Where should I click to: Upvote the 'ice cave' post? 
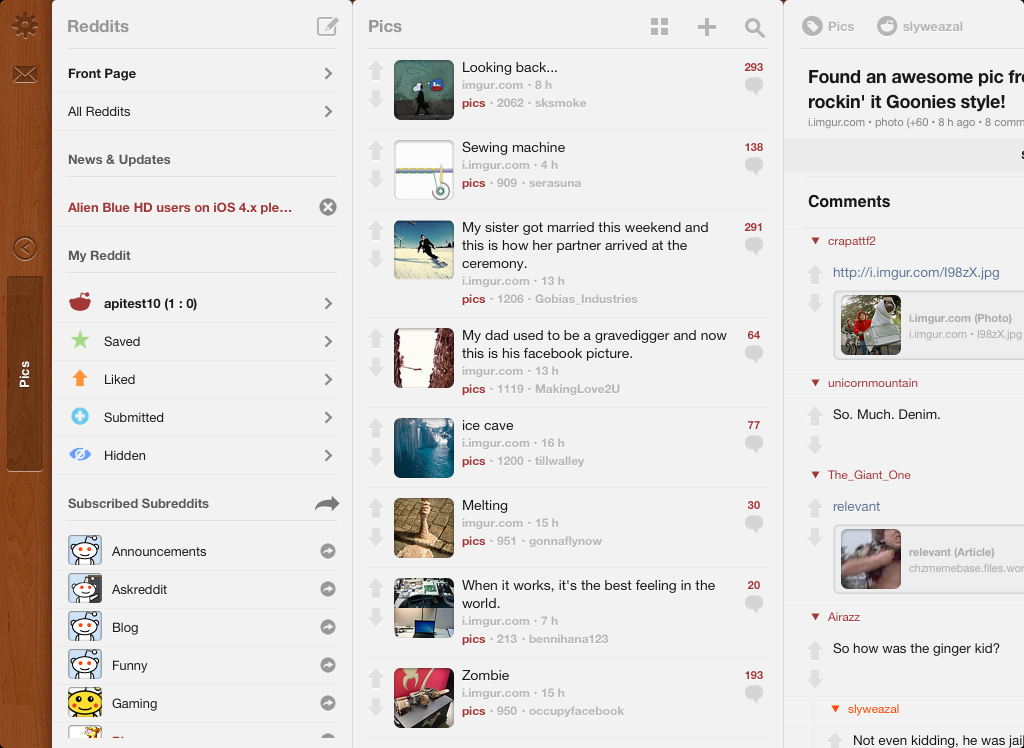point(376,429)
